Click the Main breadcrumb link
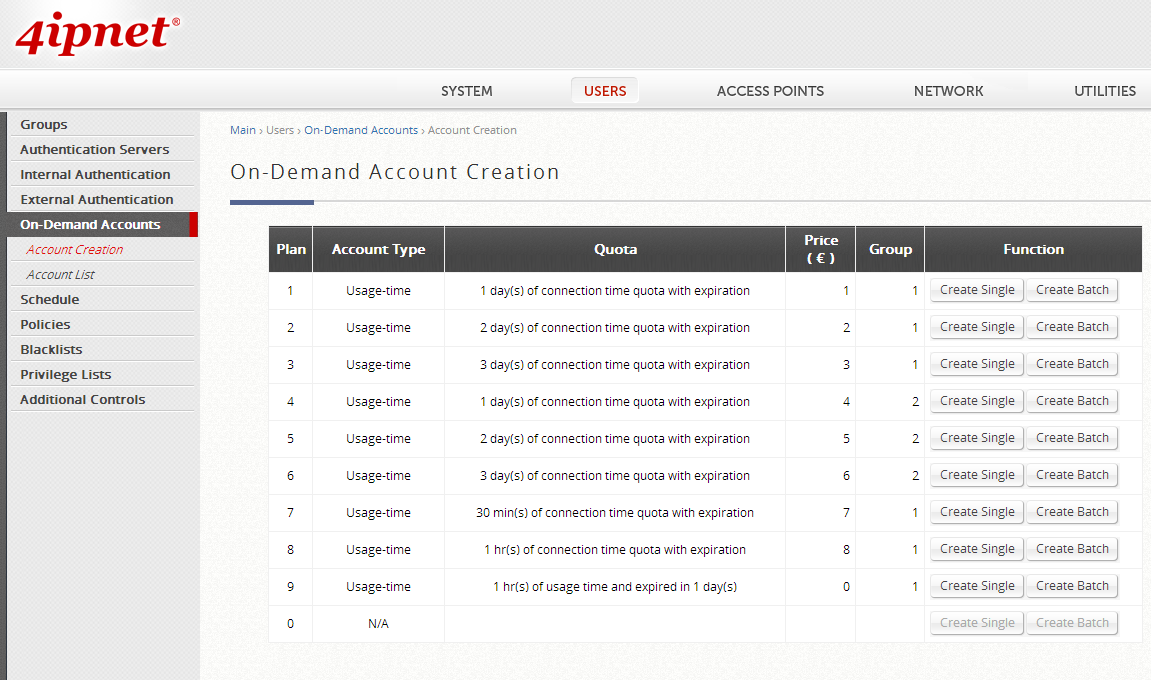This screenshot has width=1151, height=680. tap(243, 130)
